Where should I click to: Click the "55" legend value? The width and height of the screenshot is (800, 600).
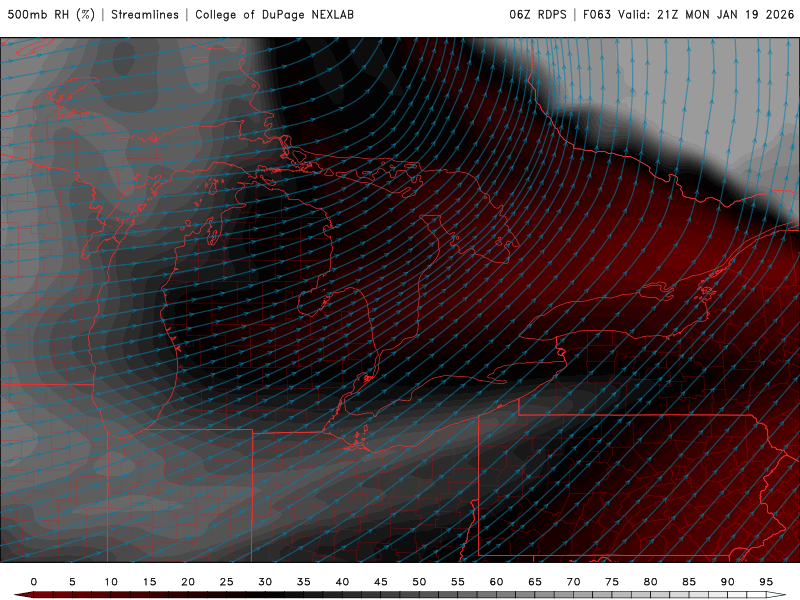point(458,582)
